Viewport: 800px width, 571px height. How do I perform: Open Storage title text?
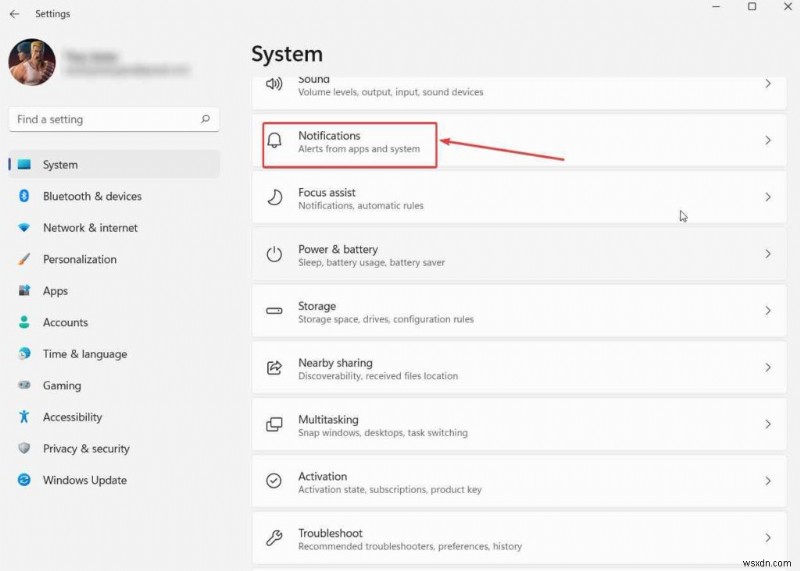[317, 306]
